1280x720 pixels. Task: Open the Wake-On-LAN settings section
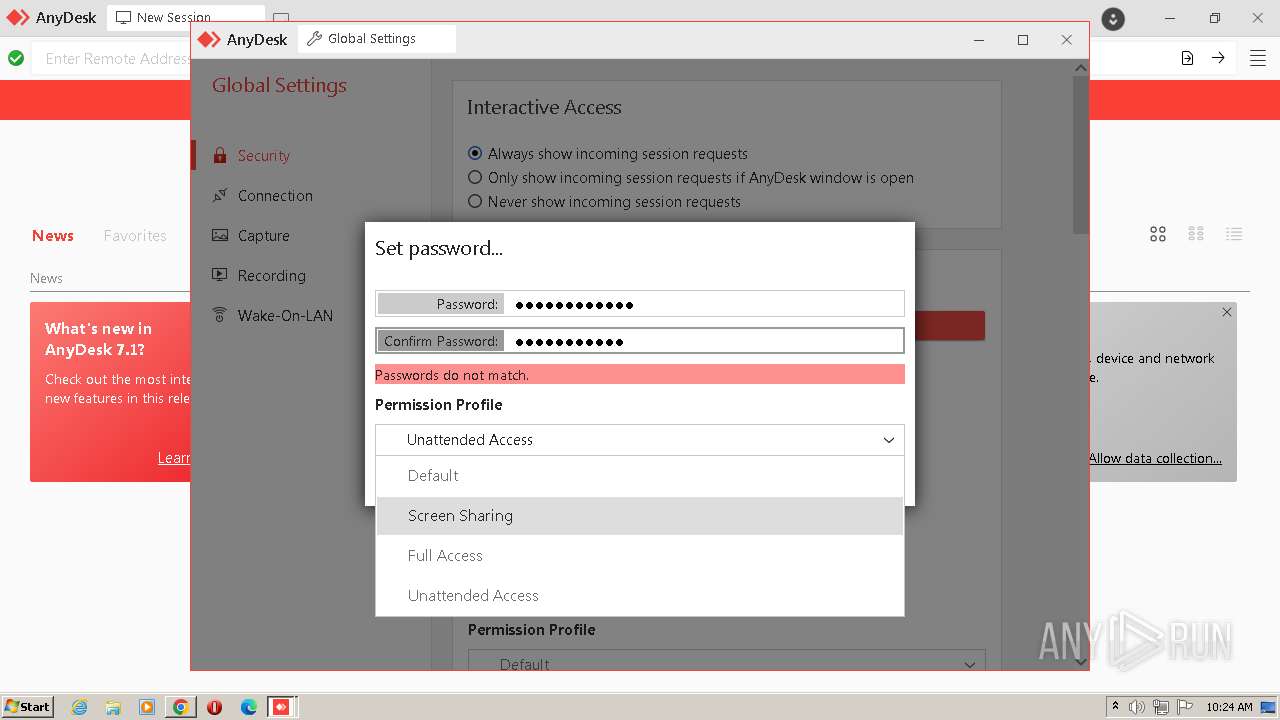coord(285,316)
